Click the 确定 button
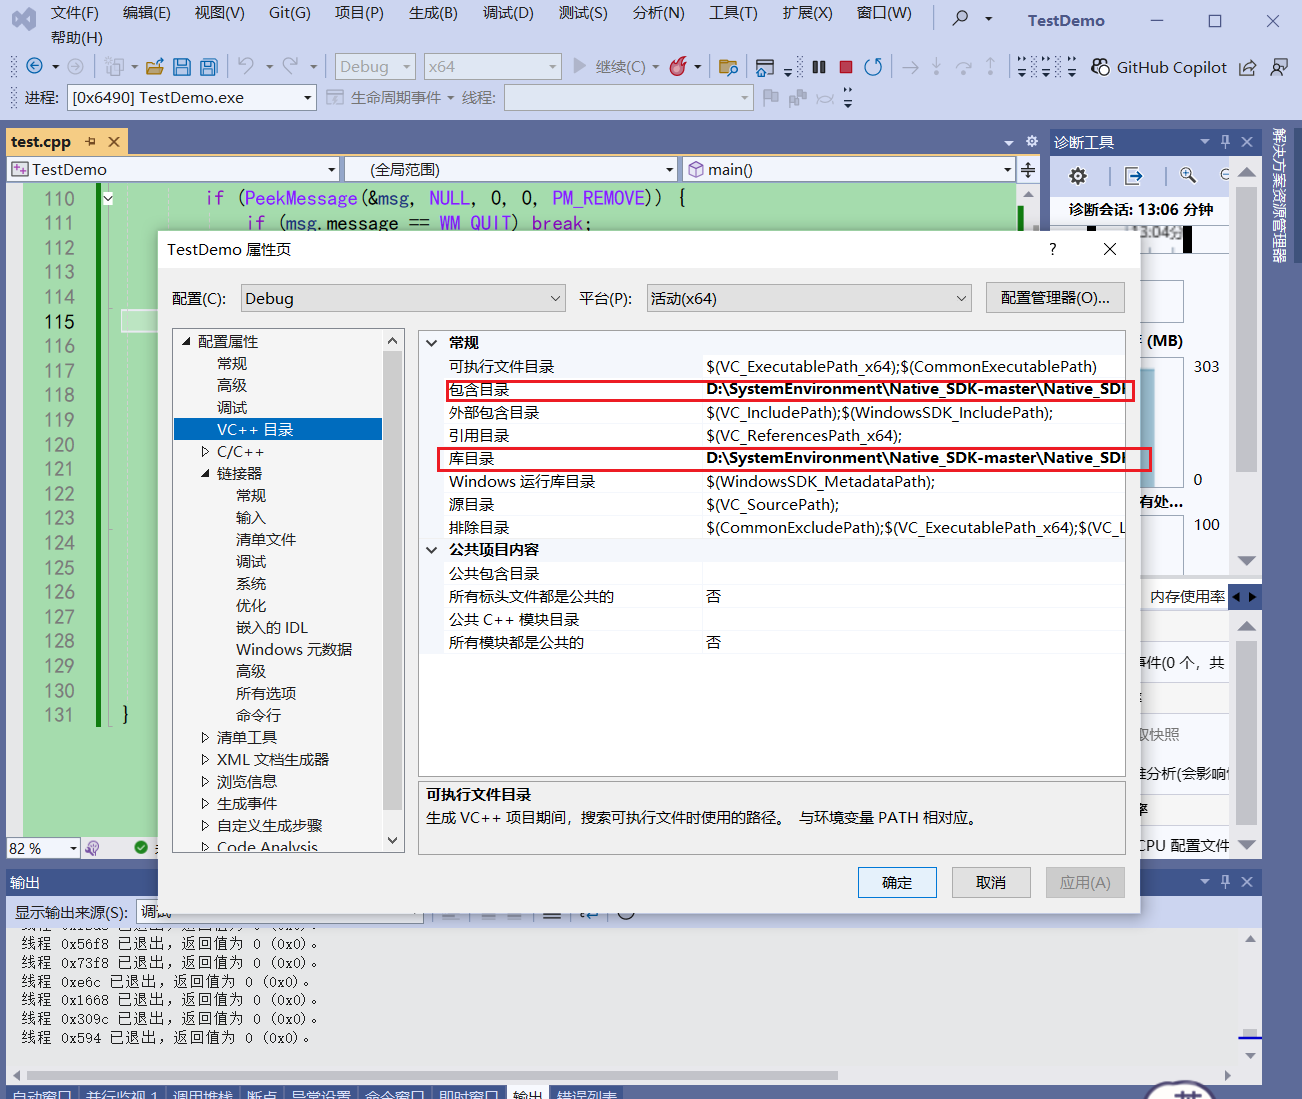The image size is (1302, 1099). click(897, 883)
